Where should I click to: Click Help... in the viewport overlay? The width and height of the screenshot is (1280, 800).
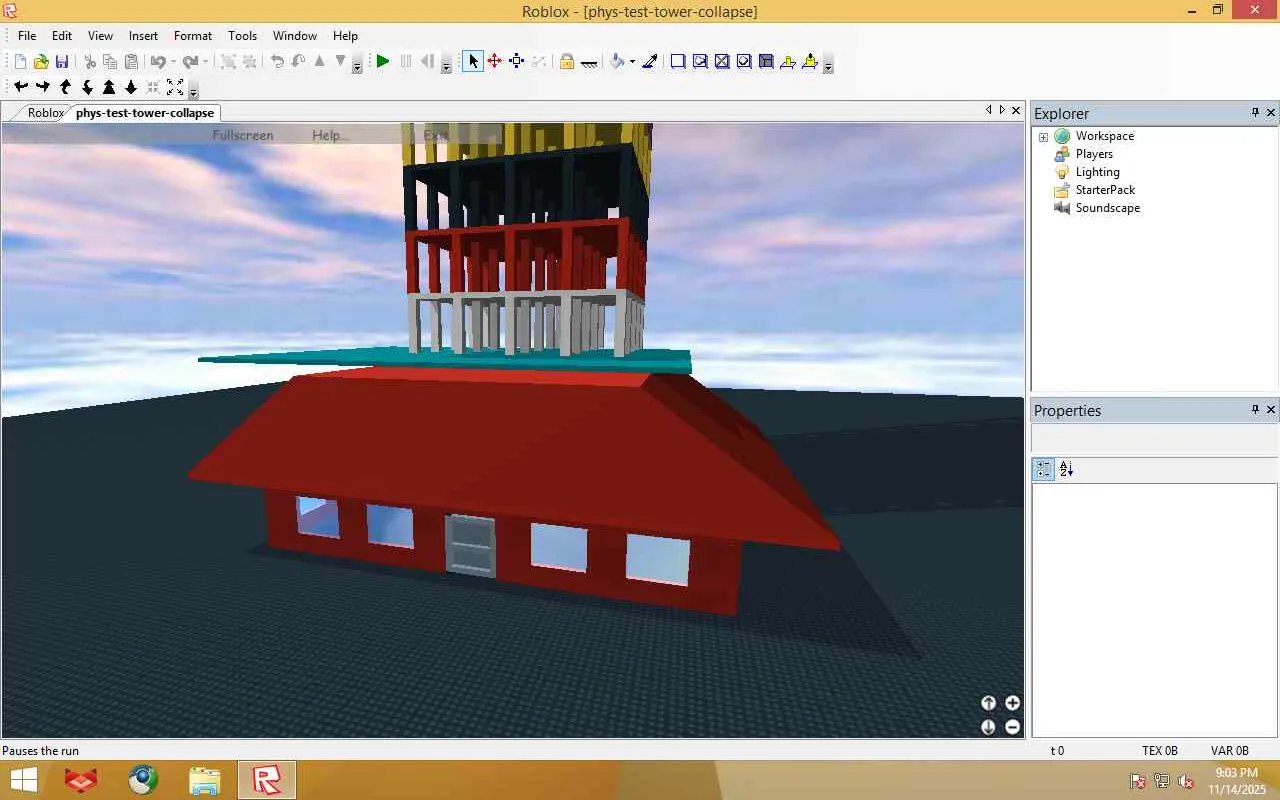[330, 135]
